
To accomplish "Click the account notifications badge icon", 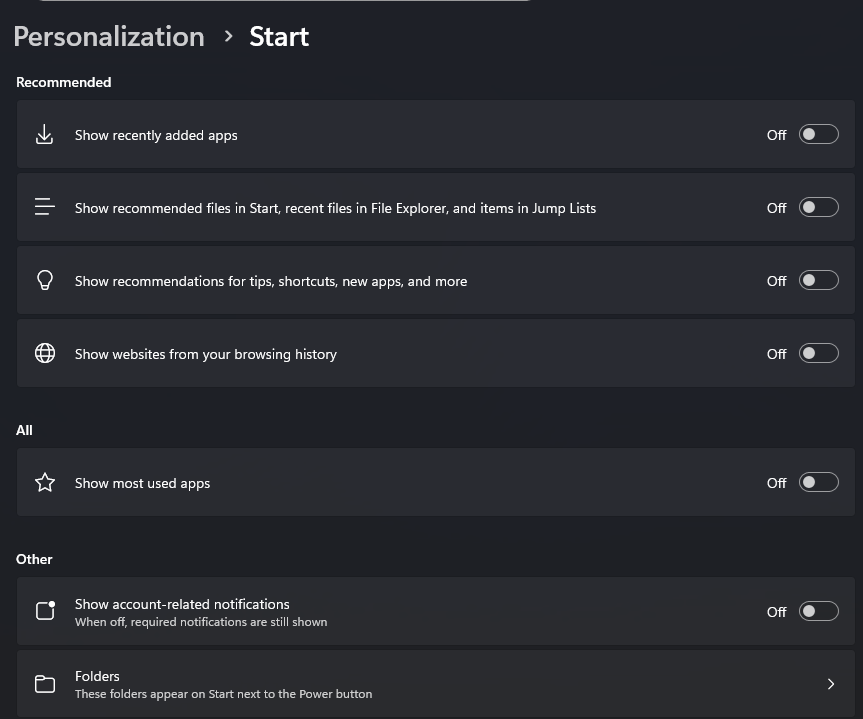I will (45, 611).
